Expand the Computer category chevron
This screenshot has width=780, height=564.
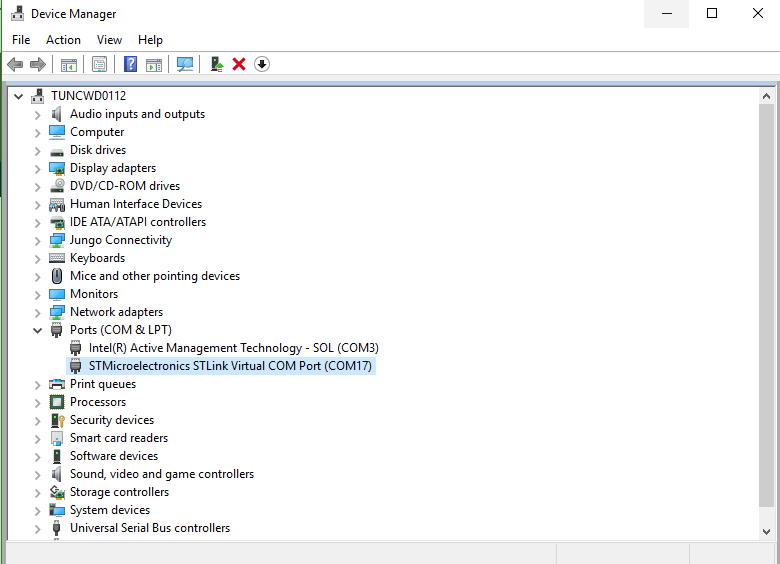[x=37, y=132]
